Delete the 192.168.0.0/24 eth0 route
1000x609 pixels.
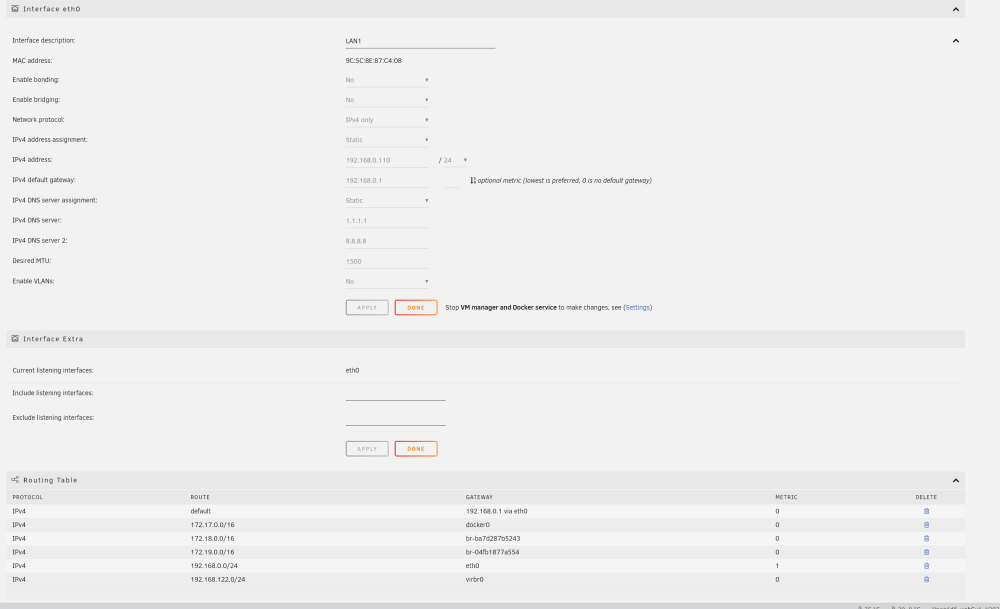point(926,566)
